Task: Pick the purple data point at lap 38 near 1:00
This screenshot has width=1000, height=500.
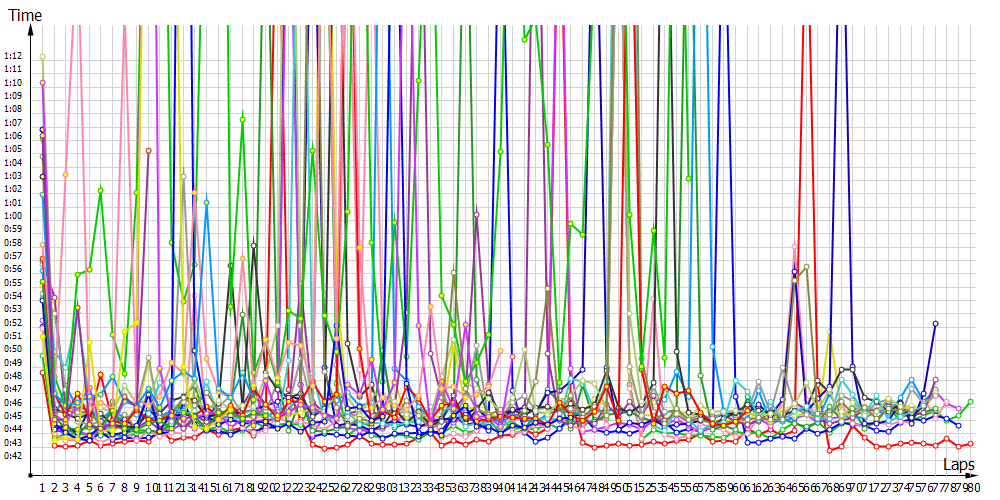Action: click(x=477, y=214)
